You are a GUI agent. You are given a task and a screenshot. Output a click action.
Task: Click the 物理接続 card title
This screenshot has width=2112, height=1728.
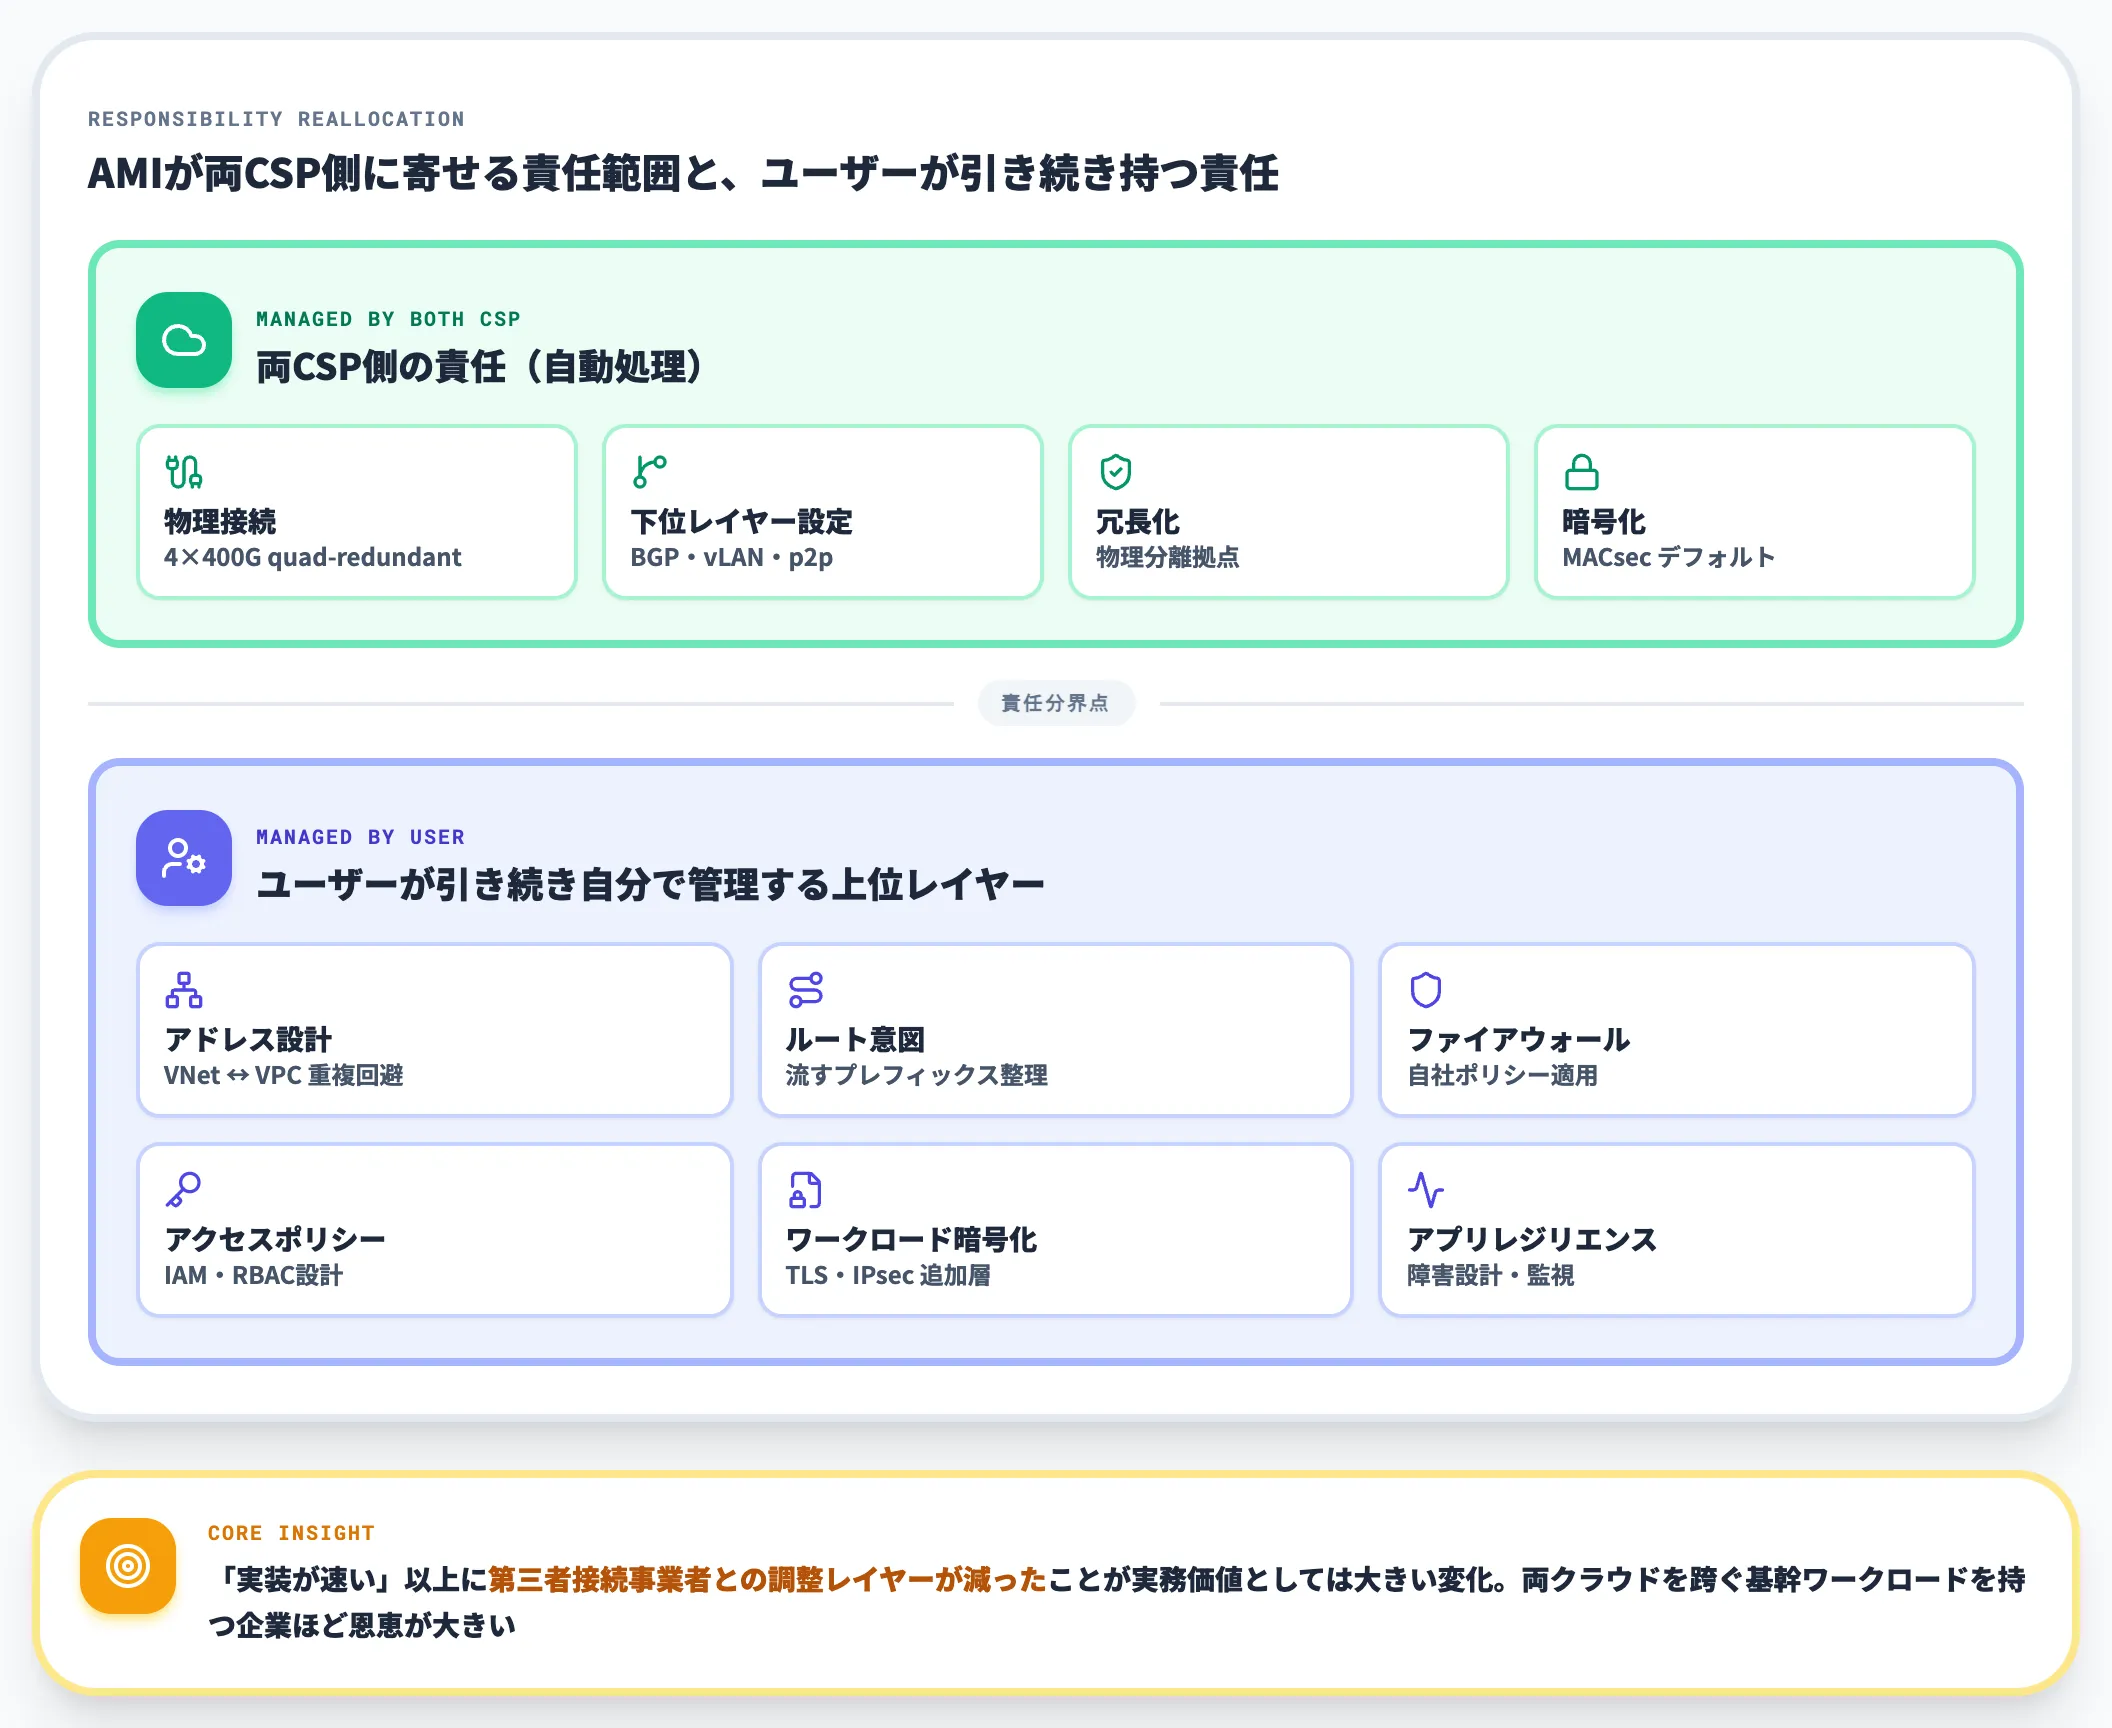pos(220,521)
